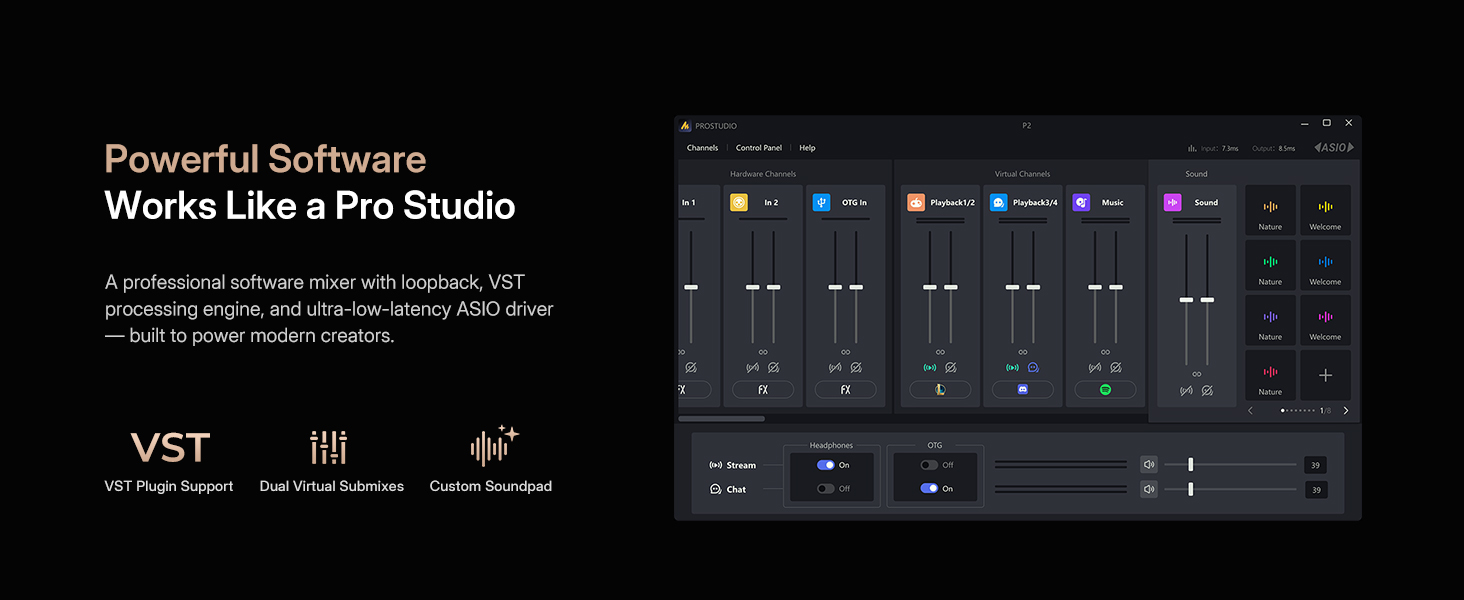This screenshot has height=600, width=1464.
Task: Toggle stream routing on Music channel
Action: pos(1094,368)
